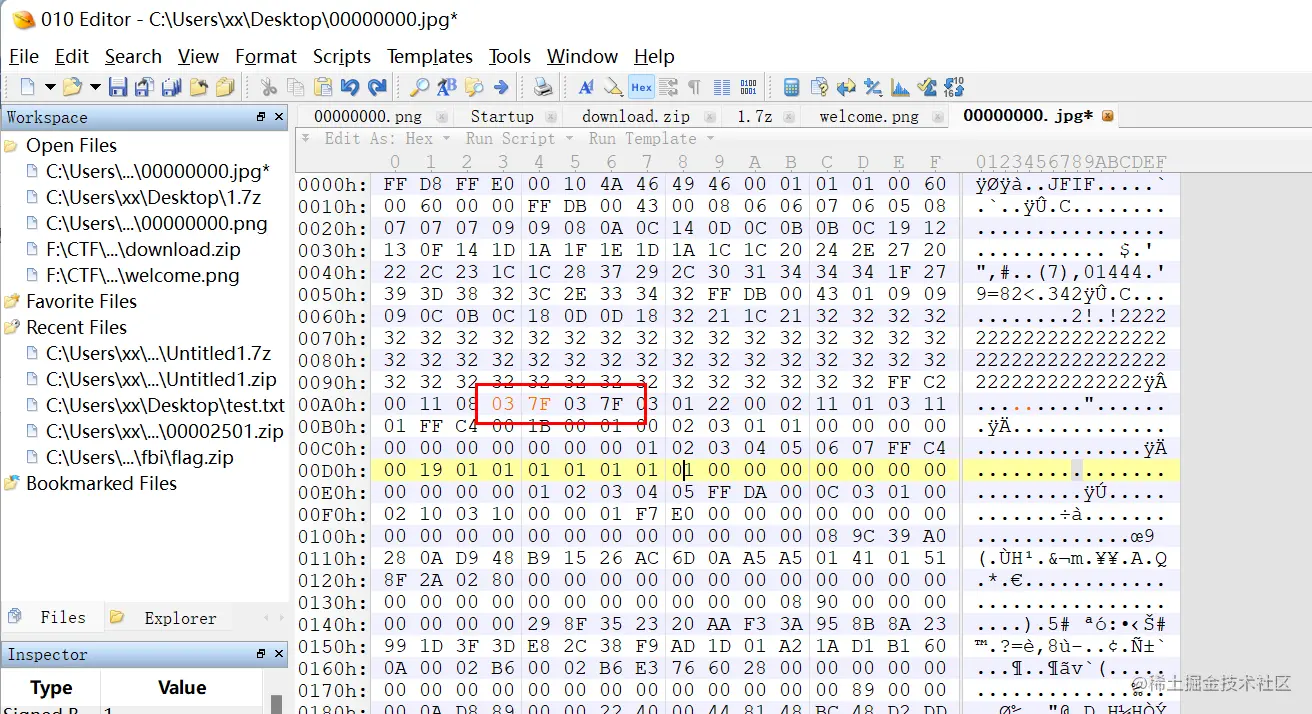The image size is (1312, 714).
Task: Select C:\Users\xx\Desktop\1.7z in Open Files
Action: [x=153, y=198]
